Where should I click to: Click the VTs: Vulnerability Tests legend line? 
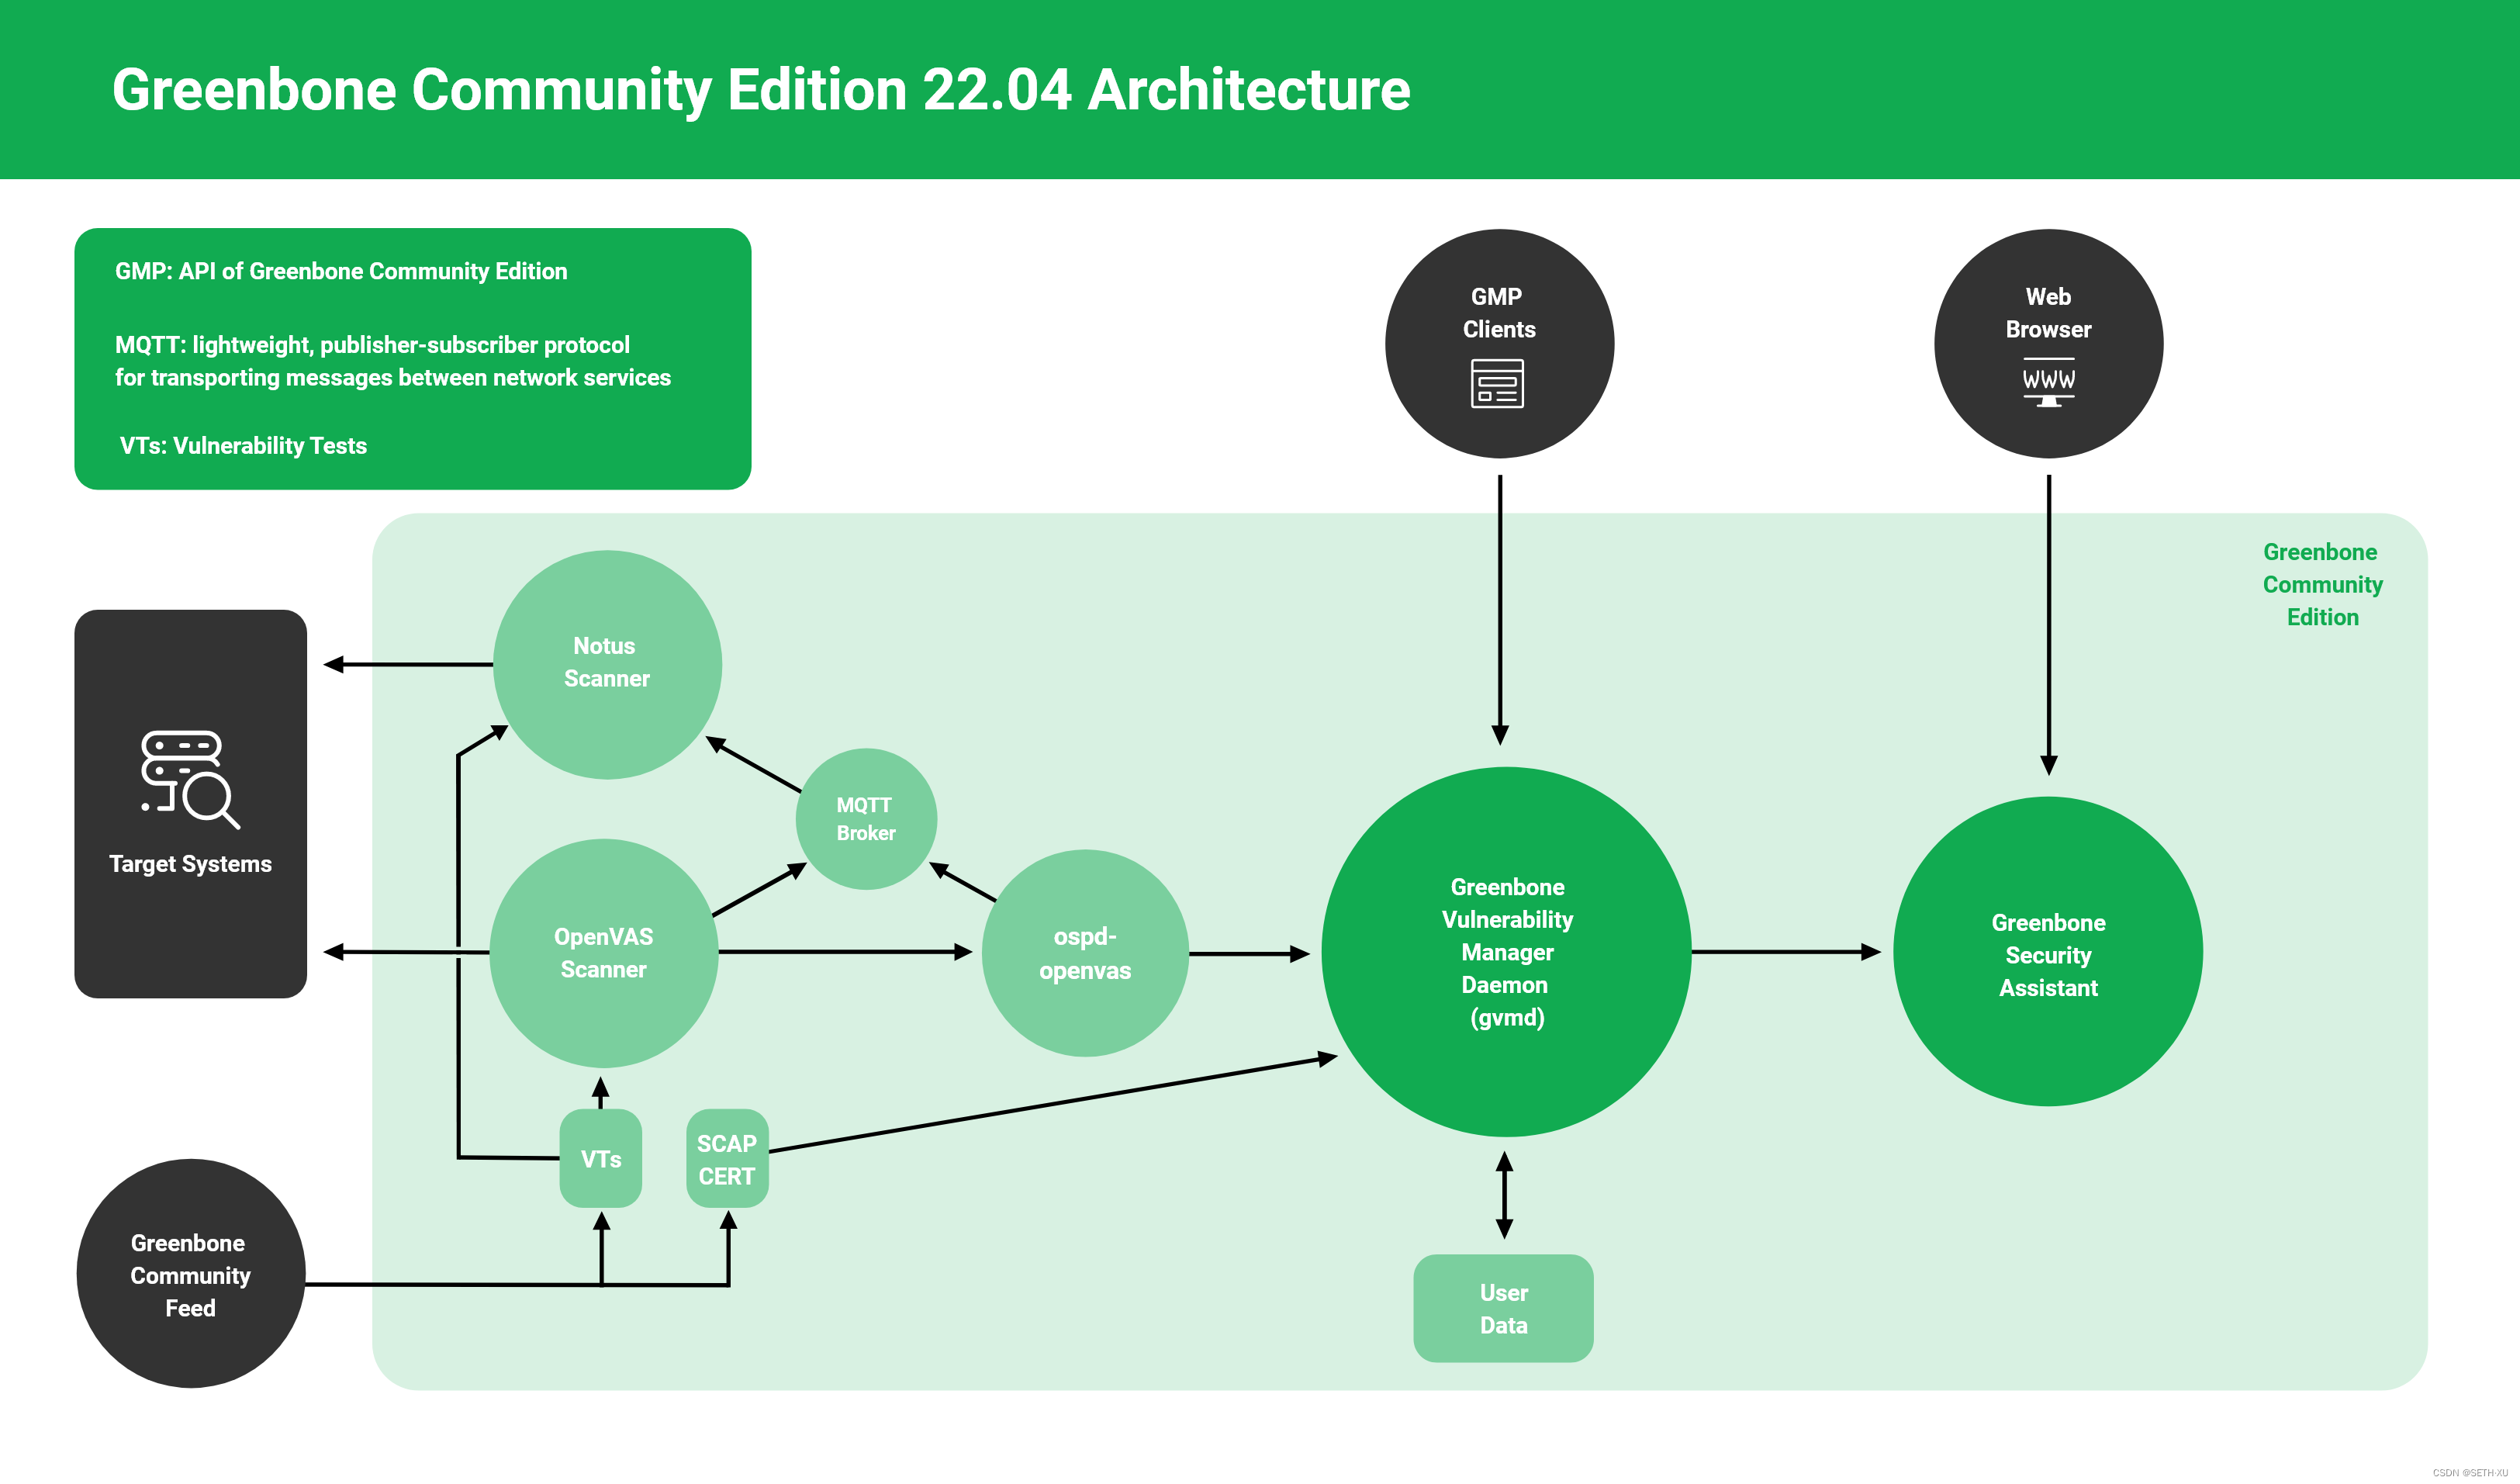point(243,446)
